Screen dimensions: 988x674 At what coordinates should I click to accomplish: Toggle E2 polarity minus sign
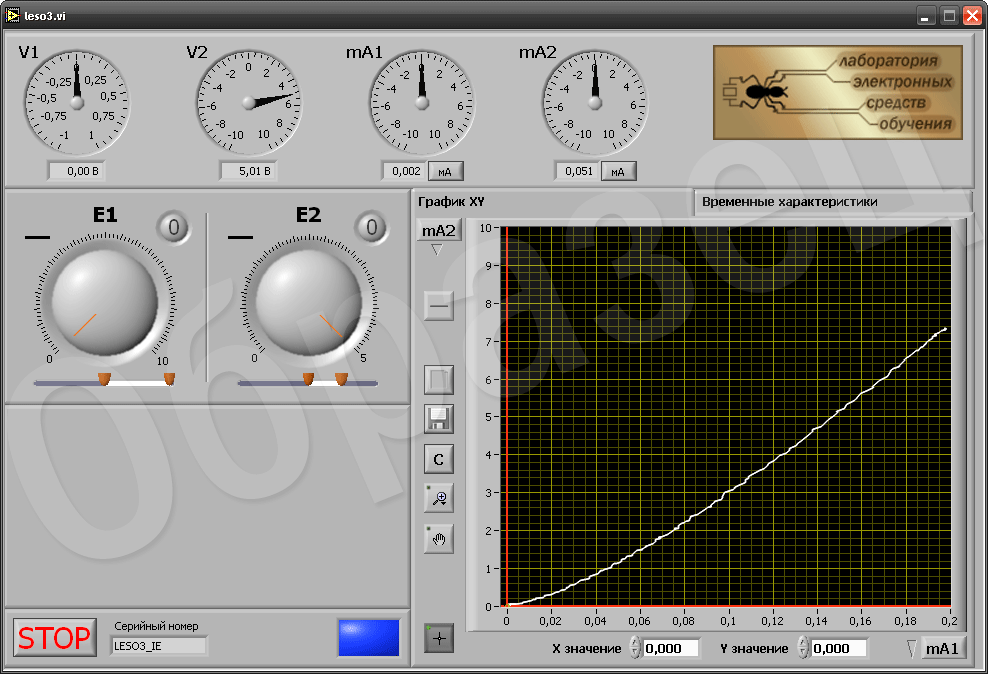click(240, 237)
